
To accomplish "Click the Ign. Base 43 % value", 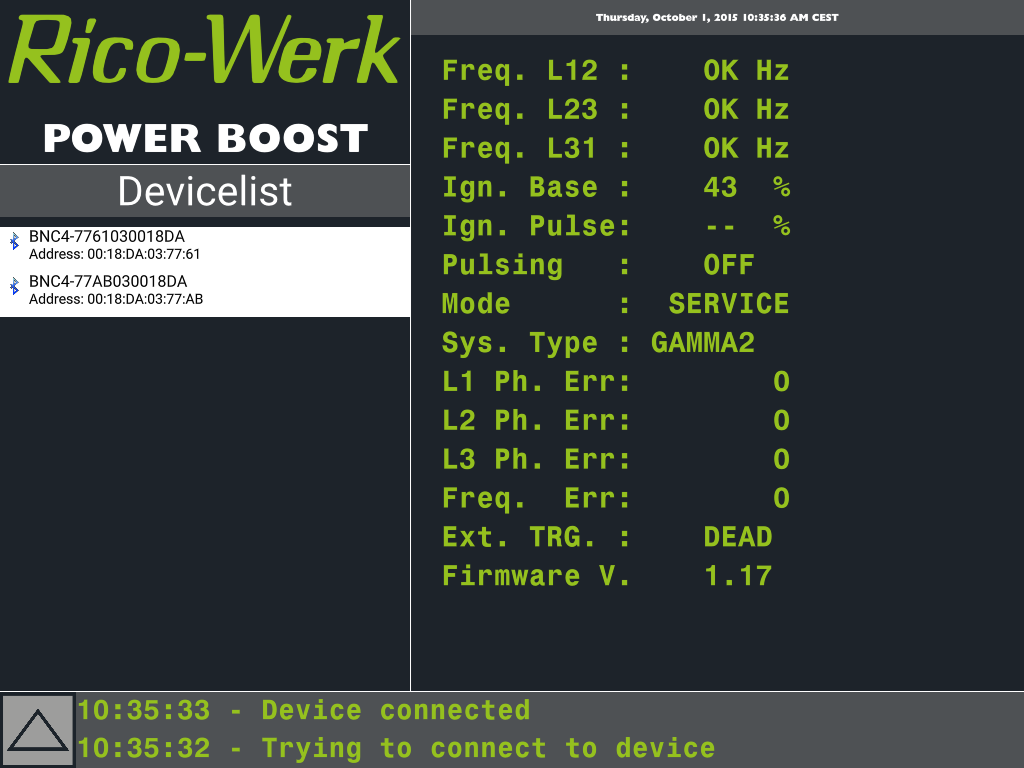I will 747,187.
